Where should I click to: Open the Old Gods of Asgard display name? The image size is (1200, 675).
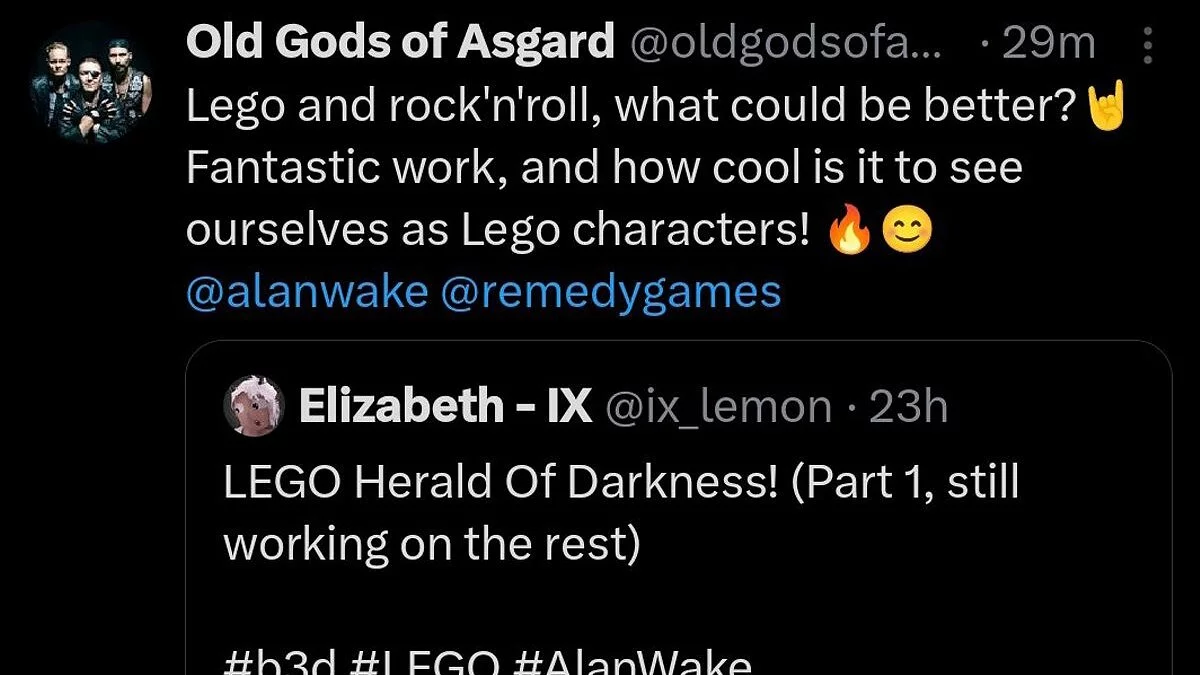(x=400, y=43)
